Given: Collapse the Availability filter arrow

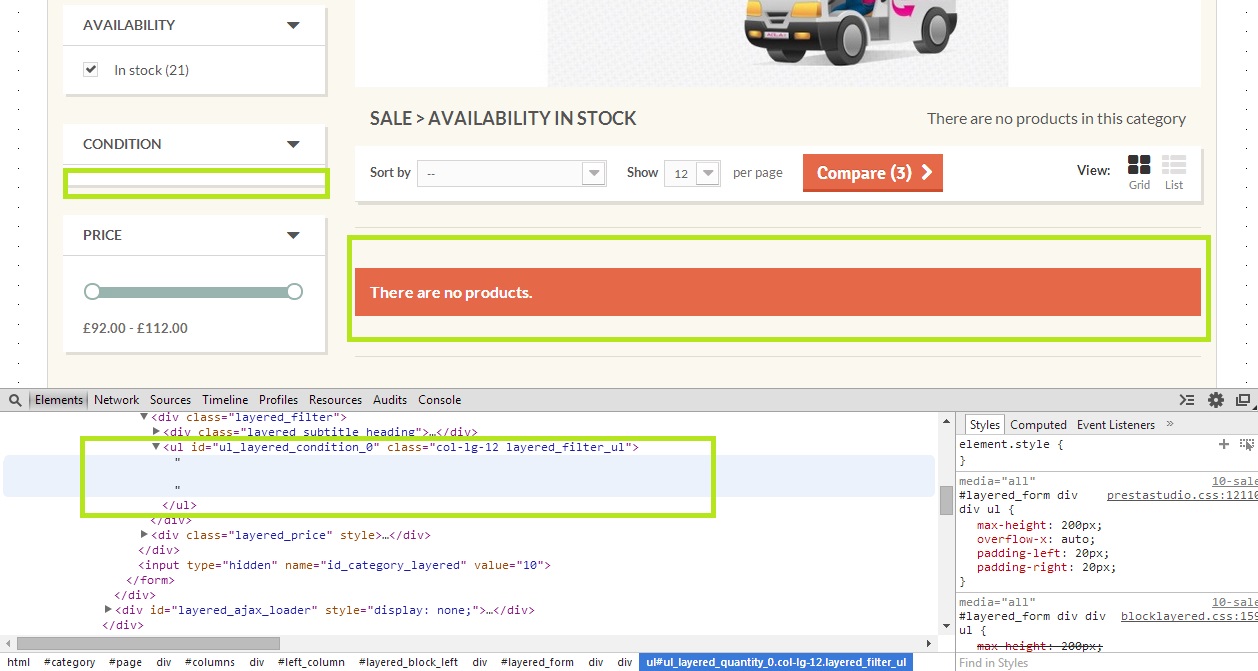Looking at the screenshot, I should tap(293, 25).
